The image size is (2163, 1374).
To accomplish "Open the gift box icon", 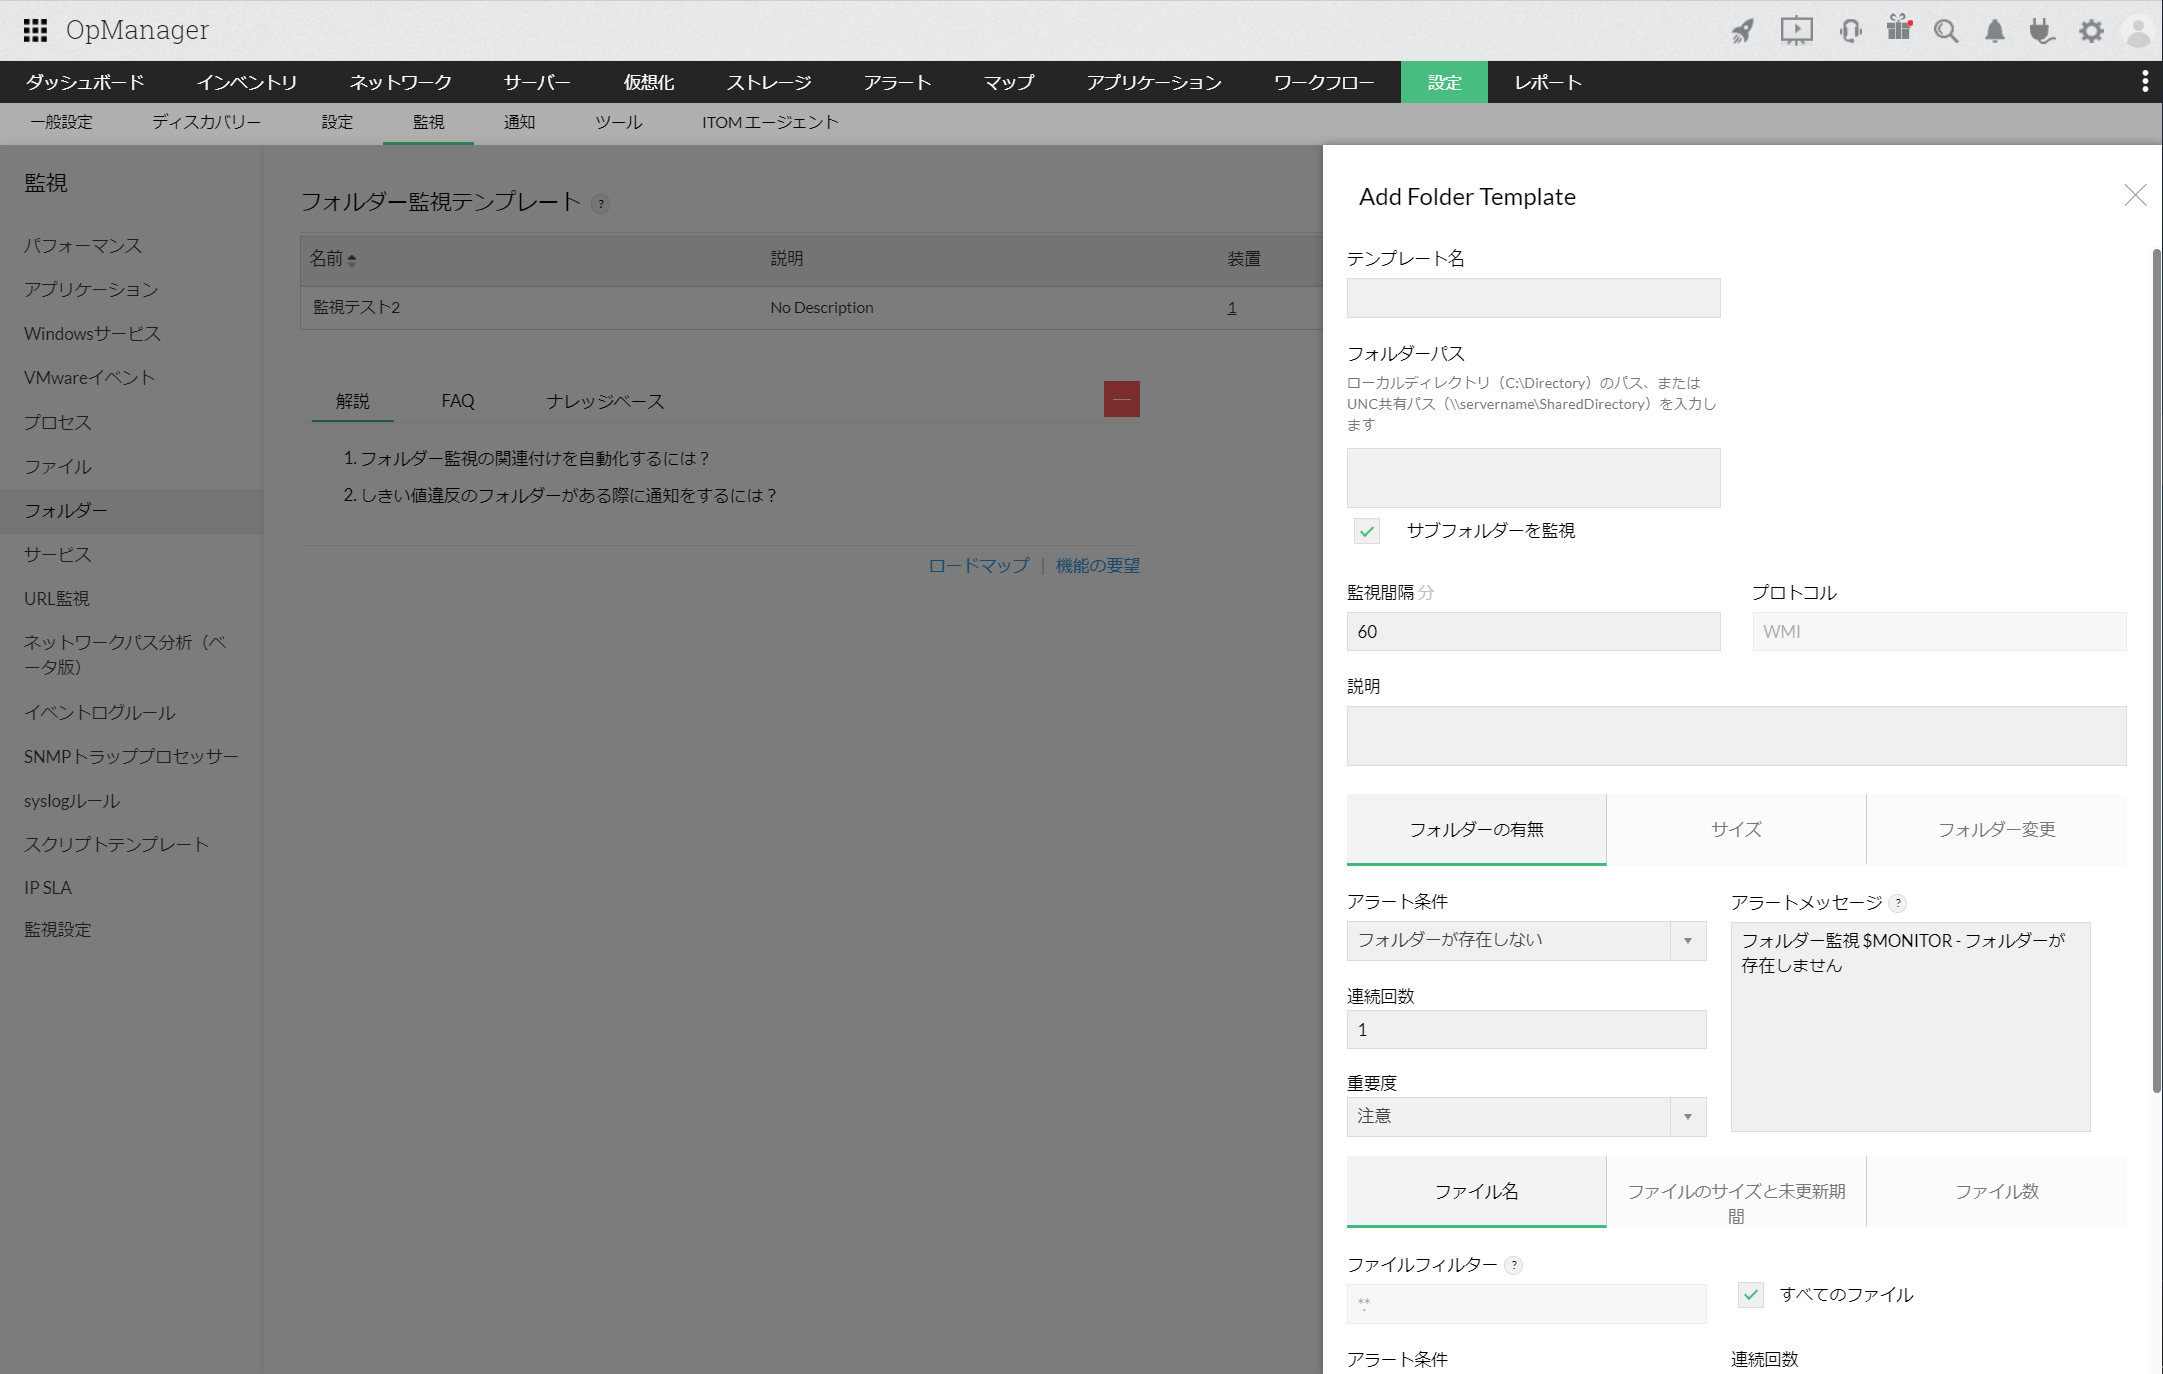I will click(1898, 29).
